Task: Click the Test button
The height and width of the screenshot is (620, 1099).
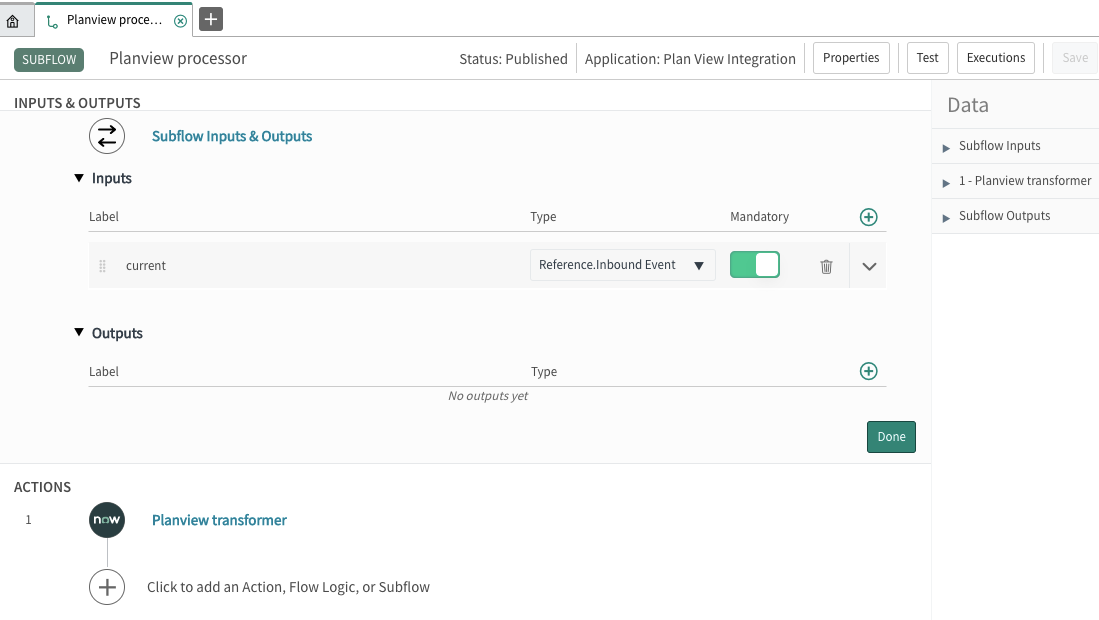Action: (x=927, y=58)
